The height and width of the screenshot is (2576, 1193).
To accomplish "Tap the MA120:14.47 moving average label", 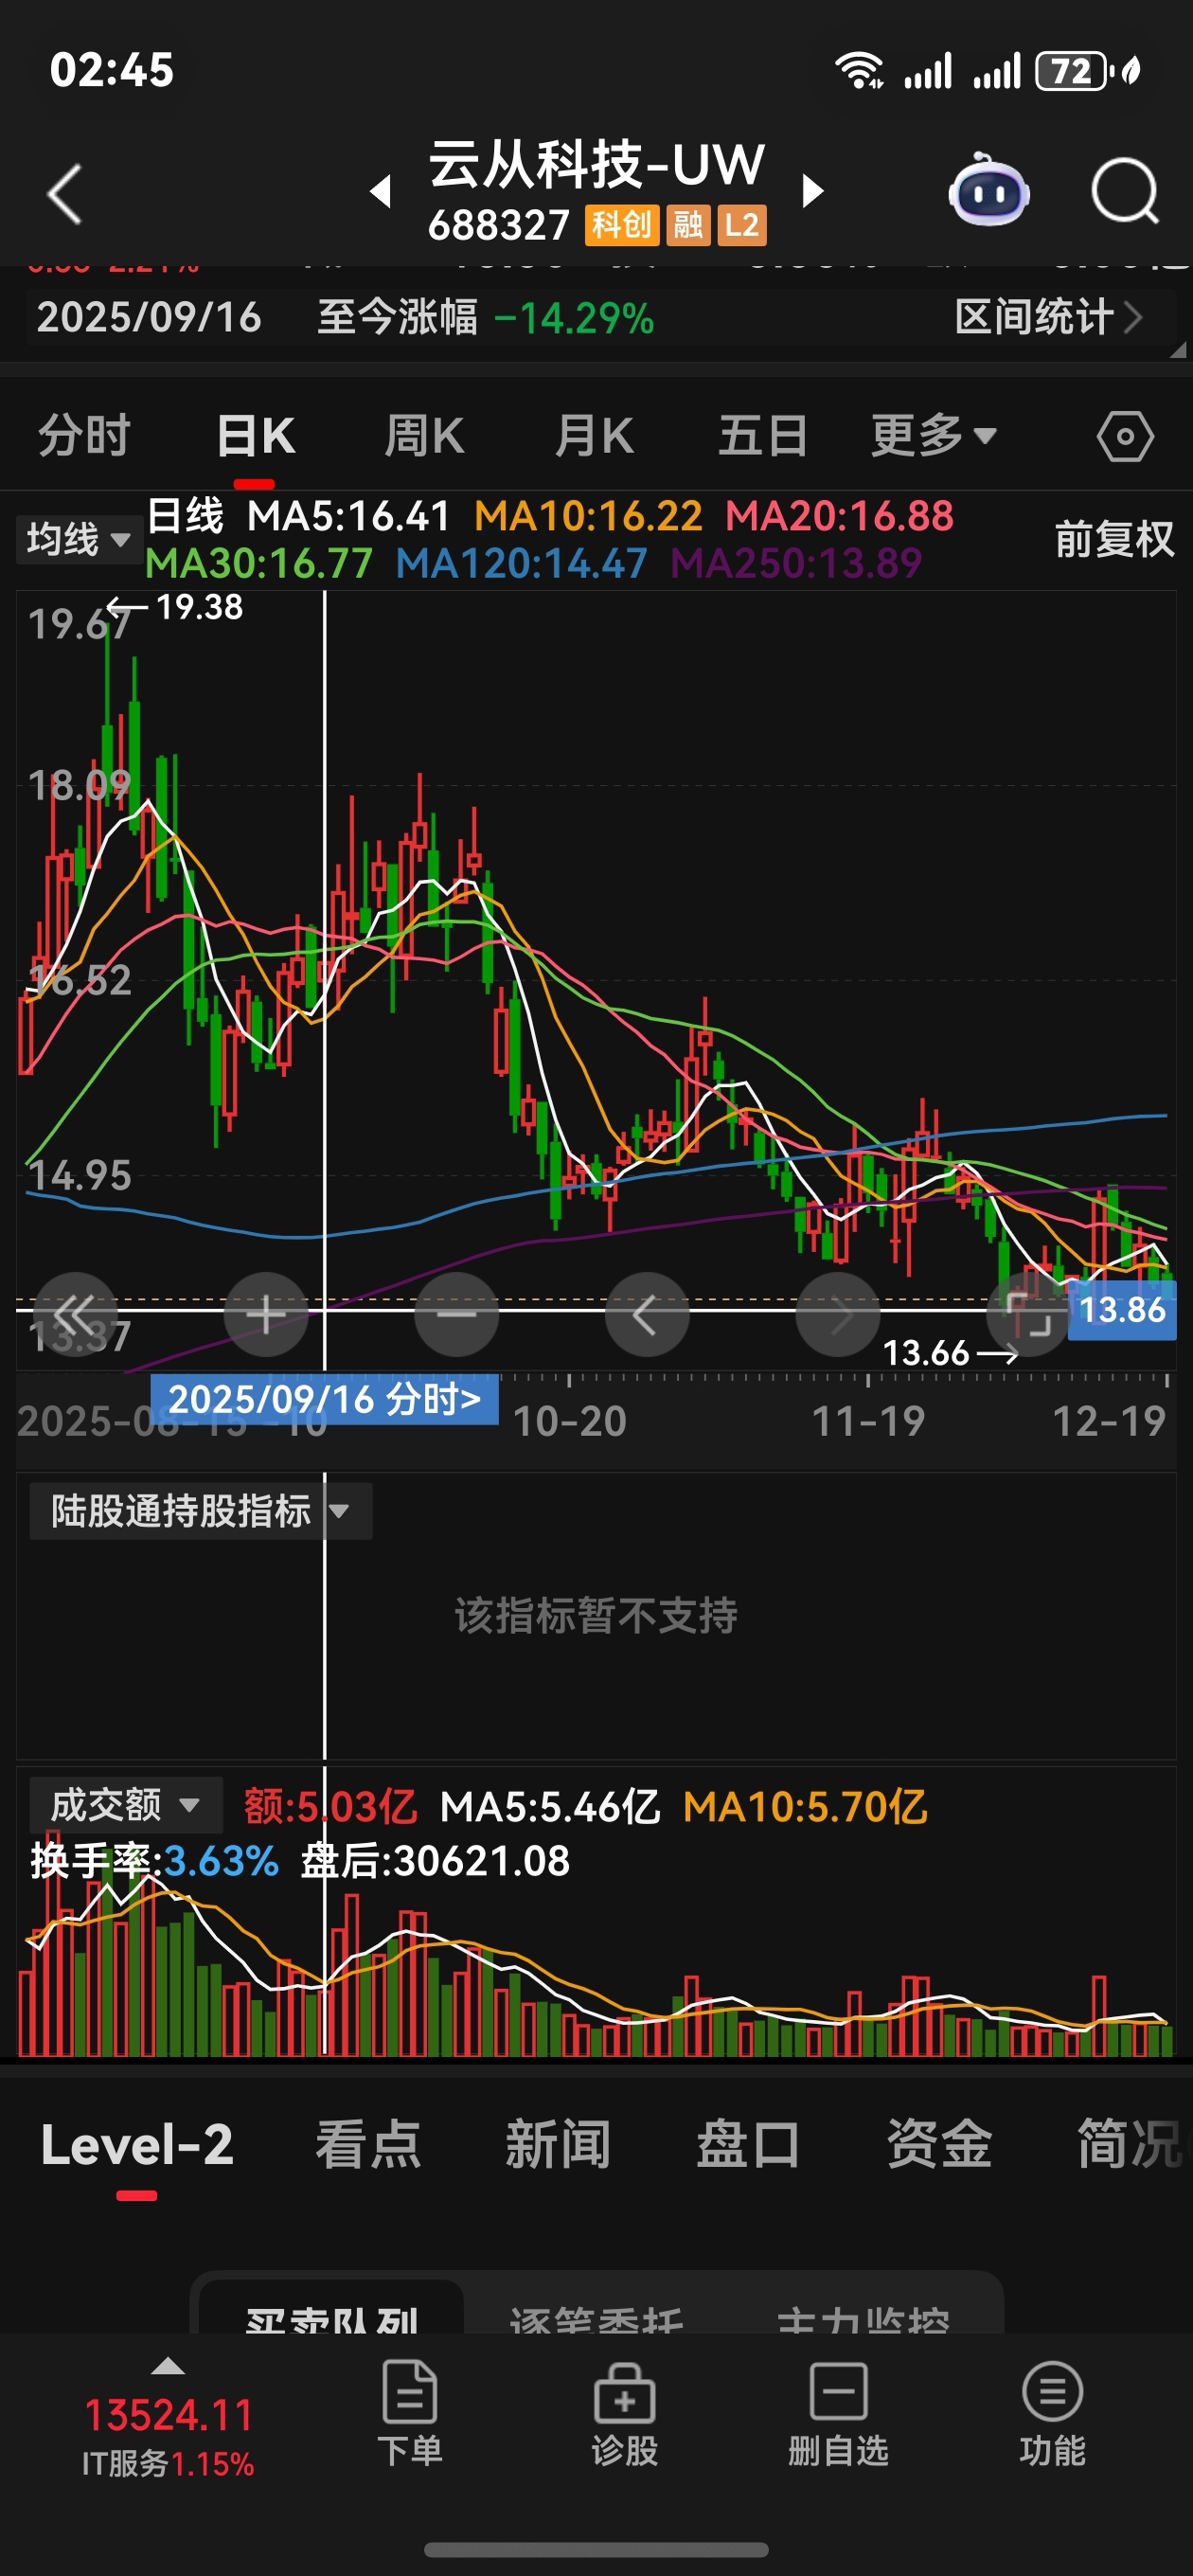I will click(521, 564).
